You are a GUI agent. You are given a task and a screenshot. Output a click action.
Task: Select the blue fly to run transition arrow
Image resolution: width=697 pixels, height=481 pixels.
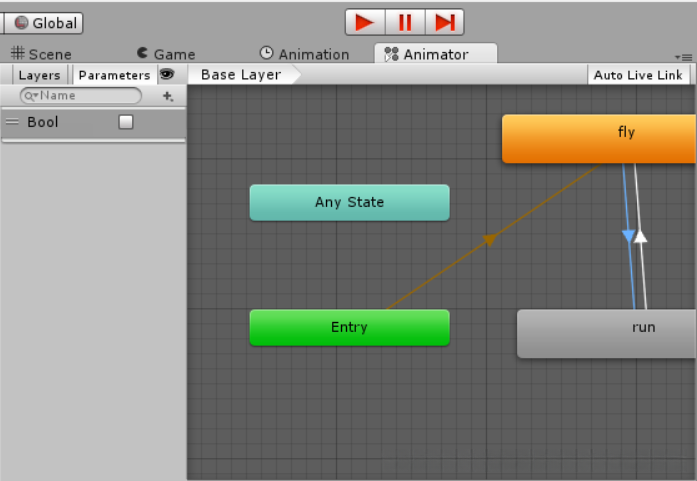[628, 236]
